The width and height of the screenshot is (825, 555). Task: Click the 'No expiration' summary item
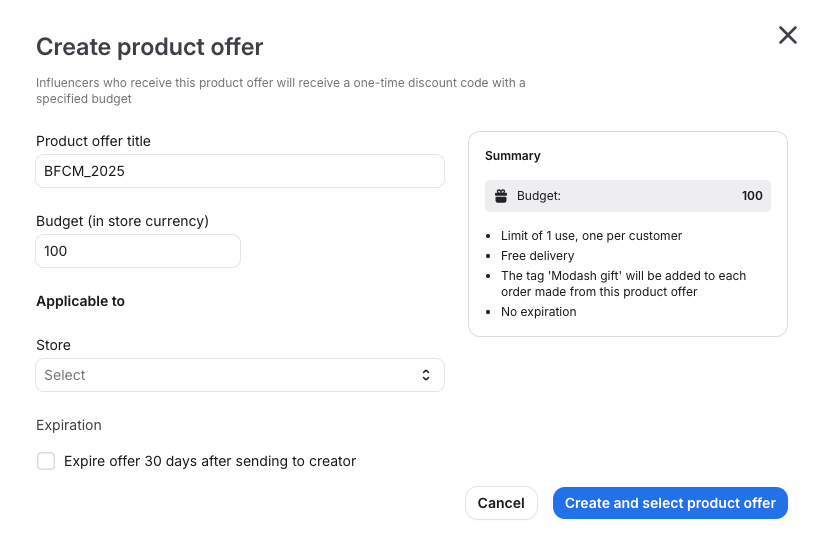pos(539,312)
